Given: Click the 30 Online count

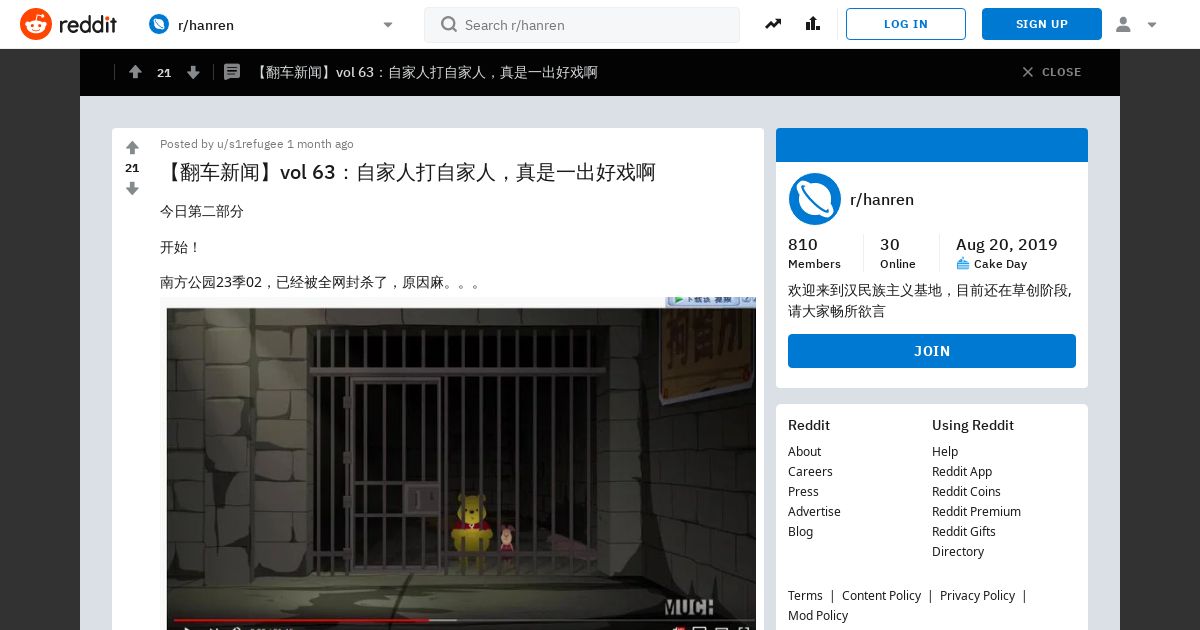Looking at the screenshot, I should [897, 253].
